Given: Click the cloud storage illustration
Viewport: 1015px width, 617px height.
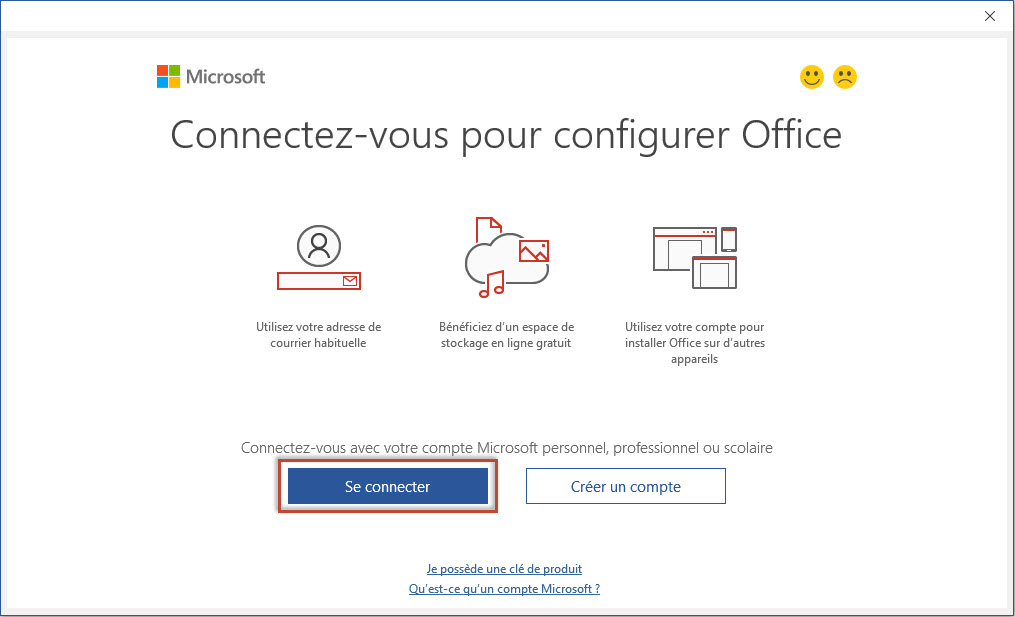Looking at the screenshot, I should tap(507, 258).
